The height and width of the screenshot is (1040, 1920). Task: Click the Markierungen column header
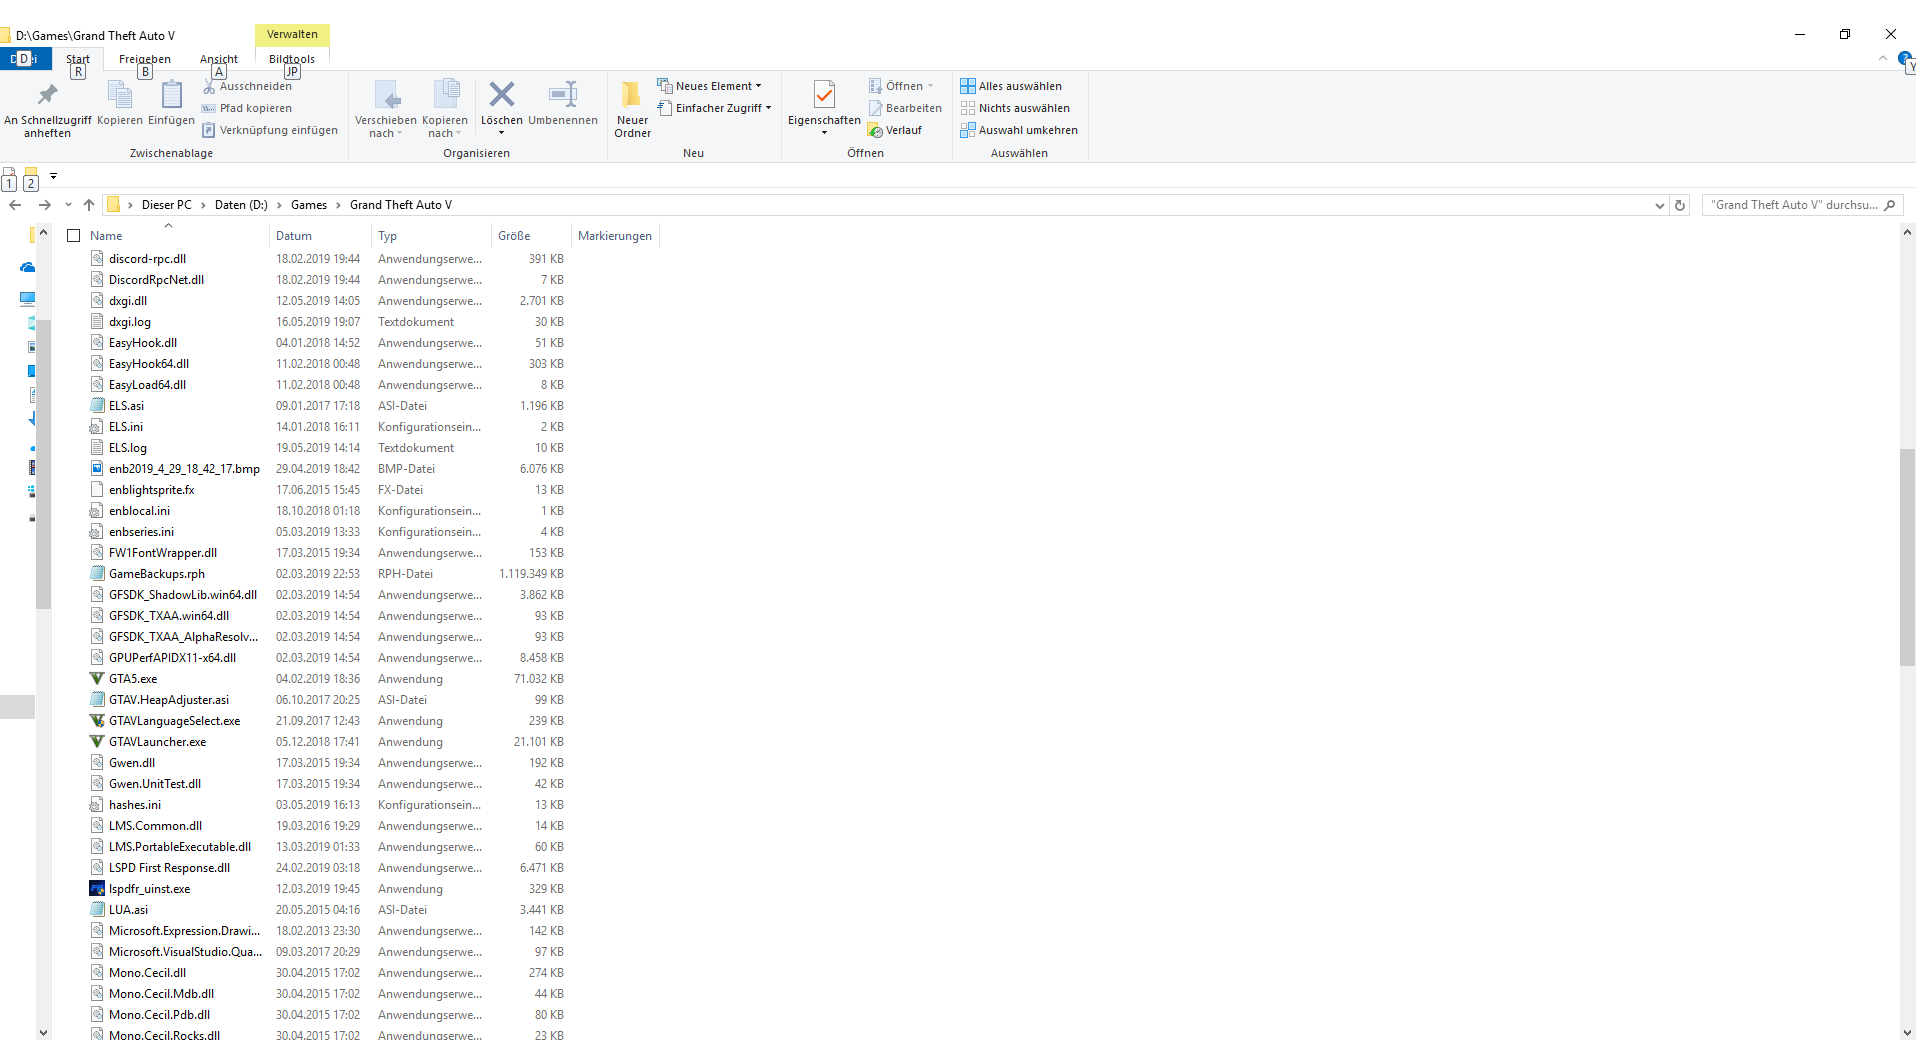click(x=615, y=236)
